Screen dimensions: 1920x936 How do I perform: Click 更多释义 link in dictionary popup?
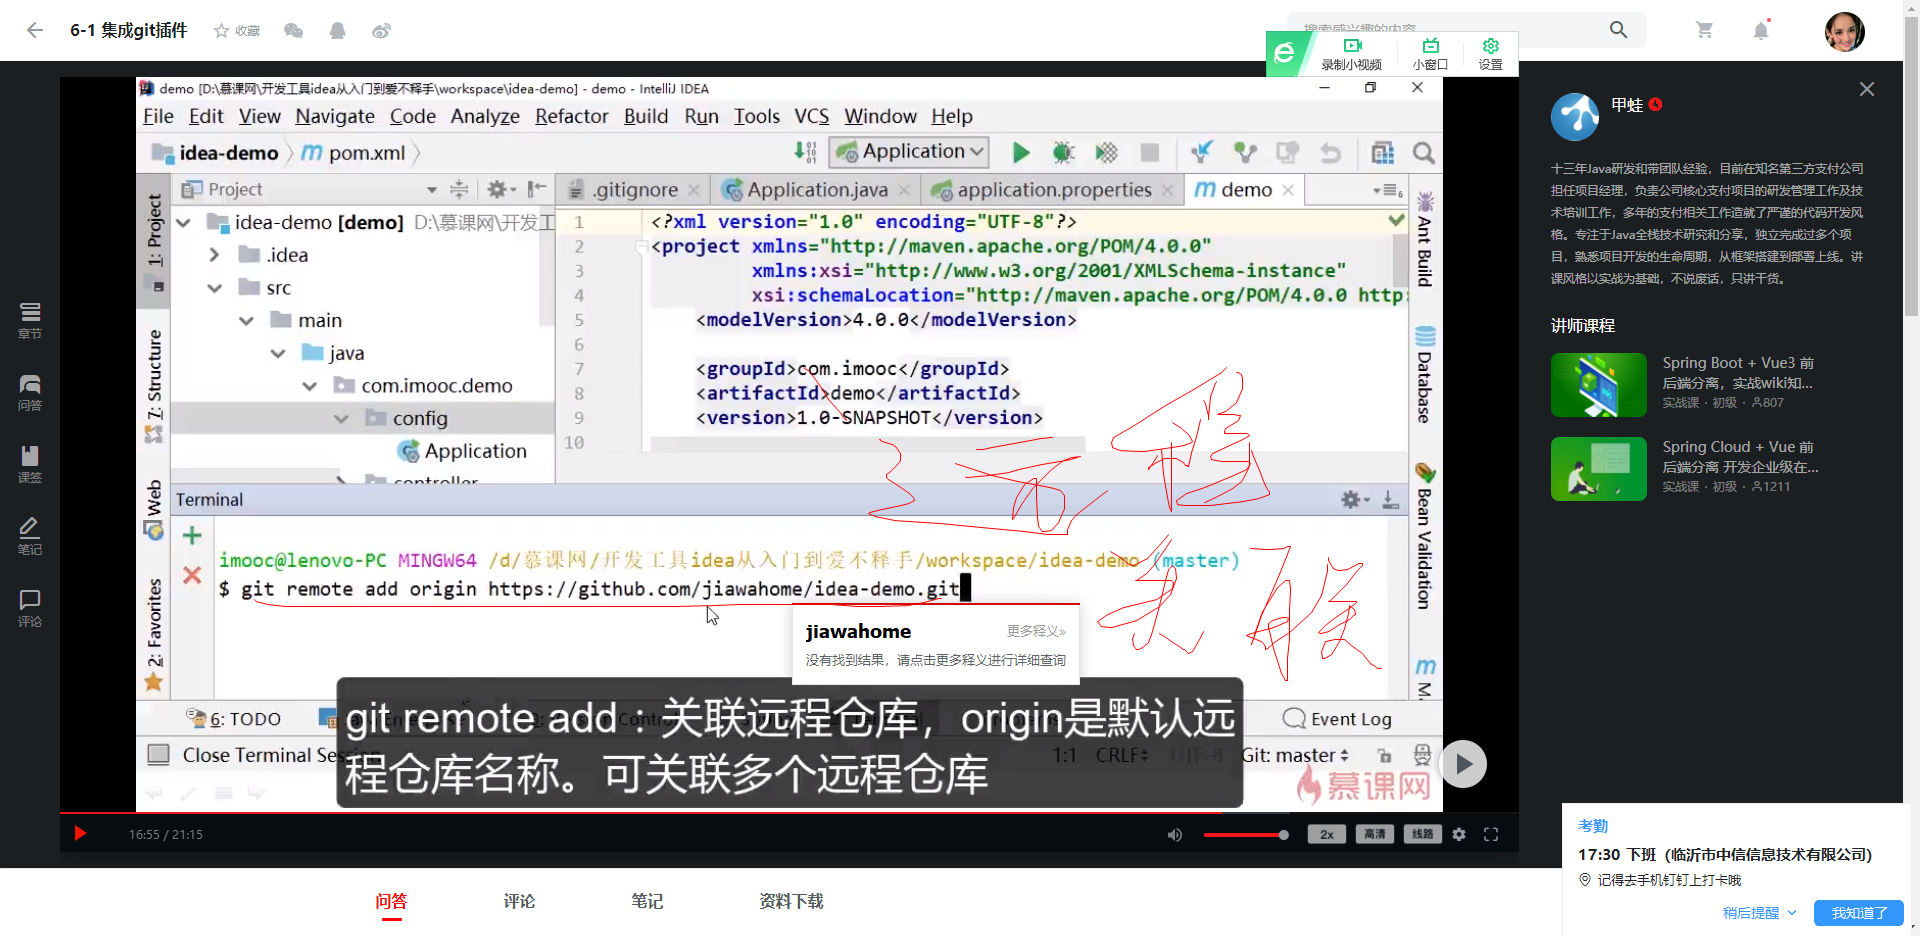pos(1036,631)
